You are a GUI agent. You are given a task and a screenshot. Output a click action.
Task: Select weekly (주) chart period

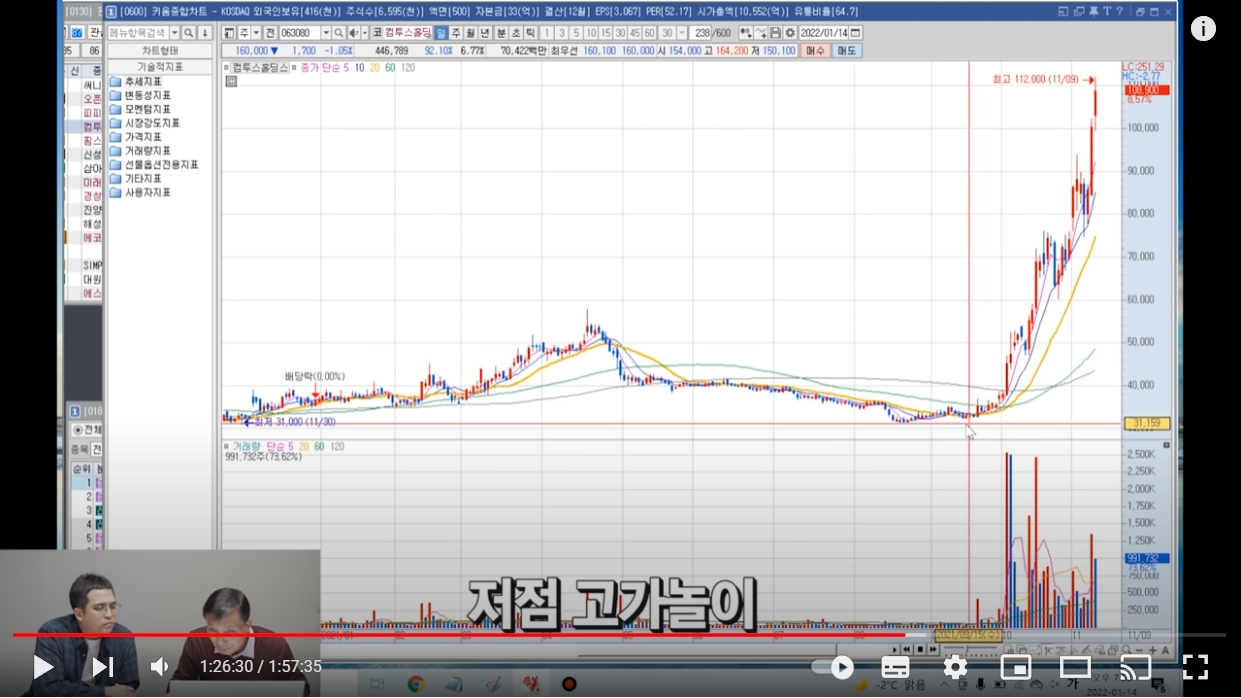click(x=455, y=33)
